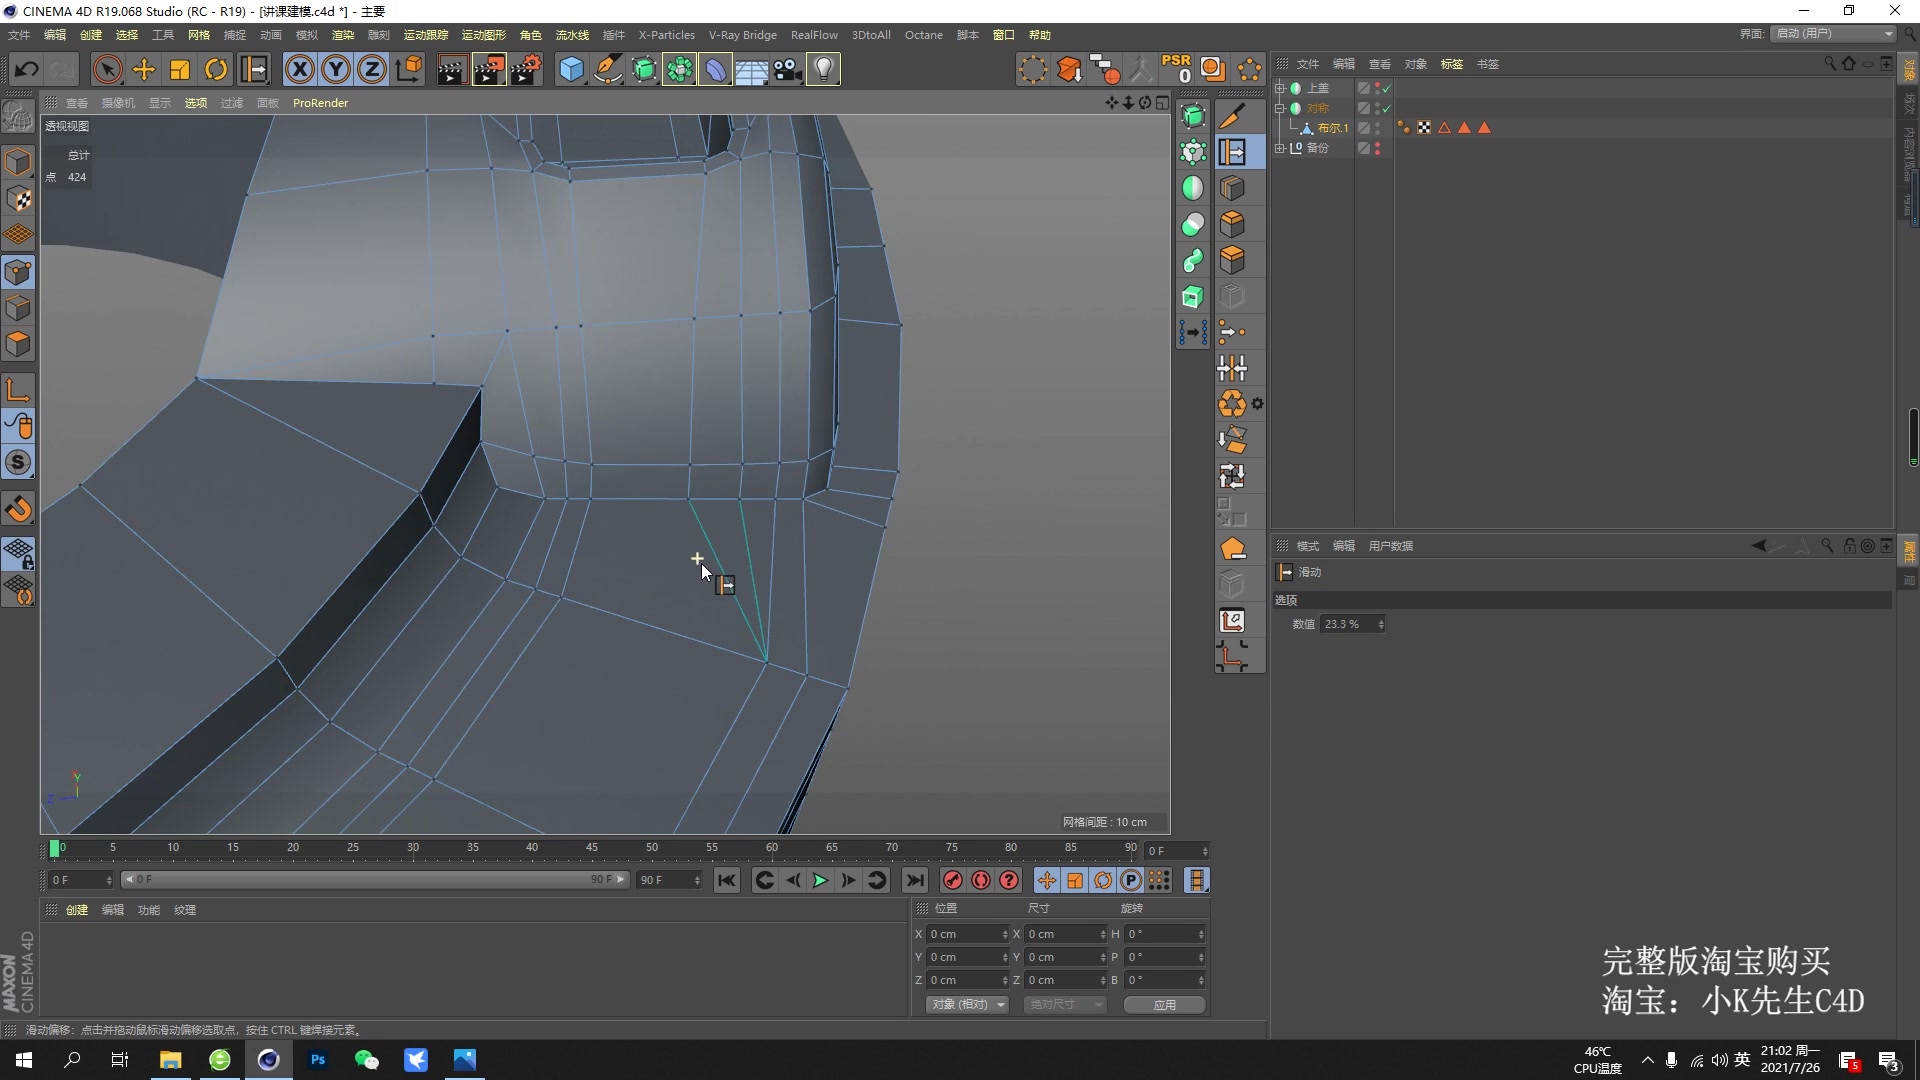Click frame 0 on timeline
Screen dimensions: 1920x1080
(x=53, y=847)
